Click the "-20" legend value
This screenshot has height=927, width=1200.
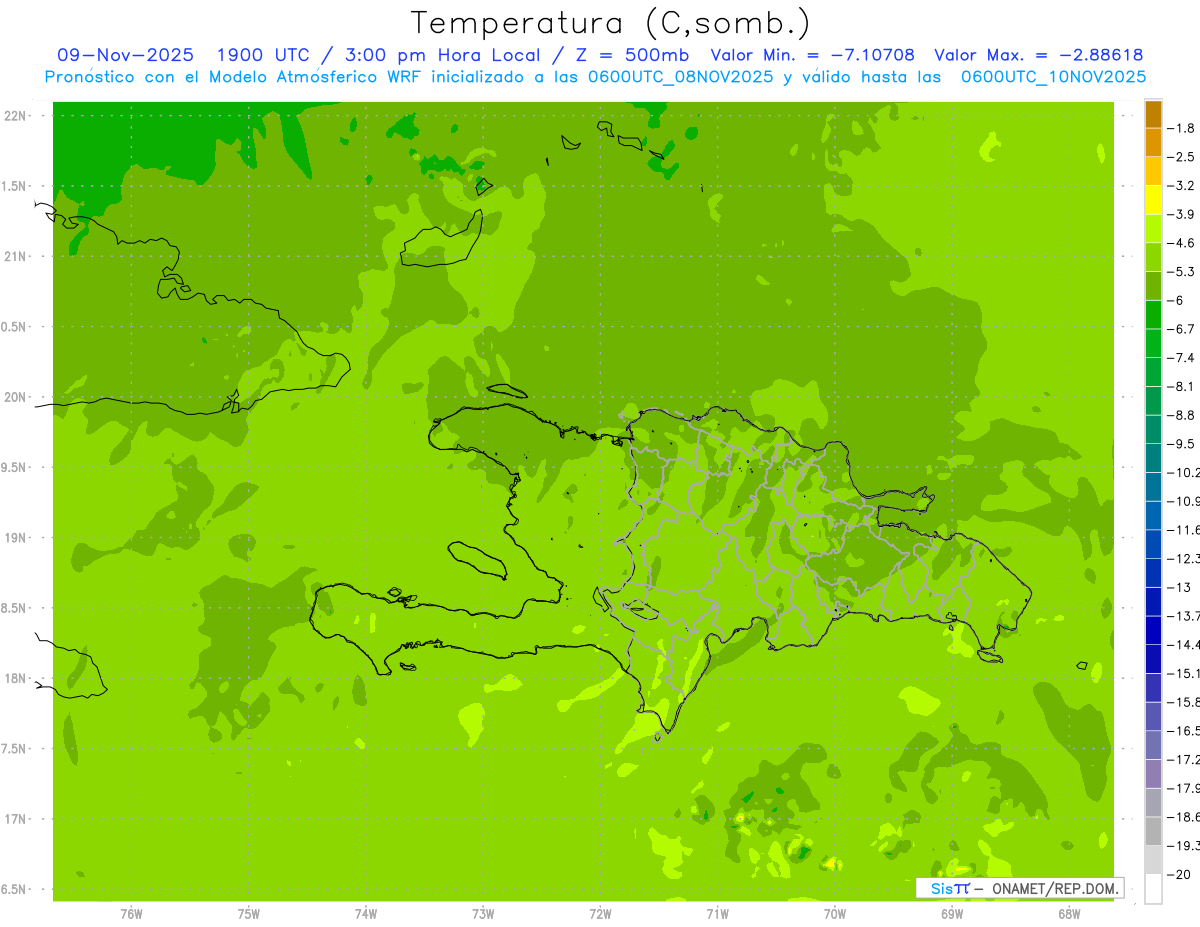(x=1179, y=874)
